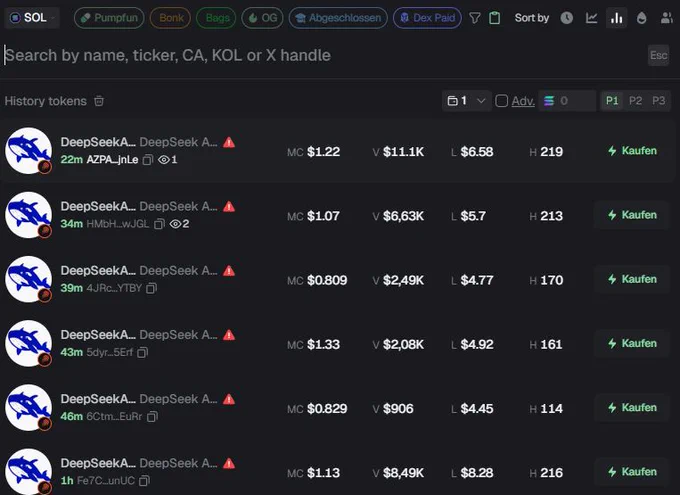Screen dimensions: 680x495
Task: Buy the 46m DeepSeek token via Kaufen
Action: click(x=632, y=407)
